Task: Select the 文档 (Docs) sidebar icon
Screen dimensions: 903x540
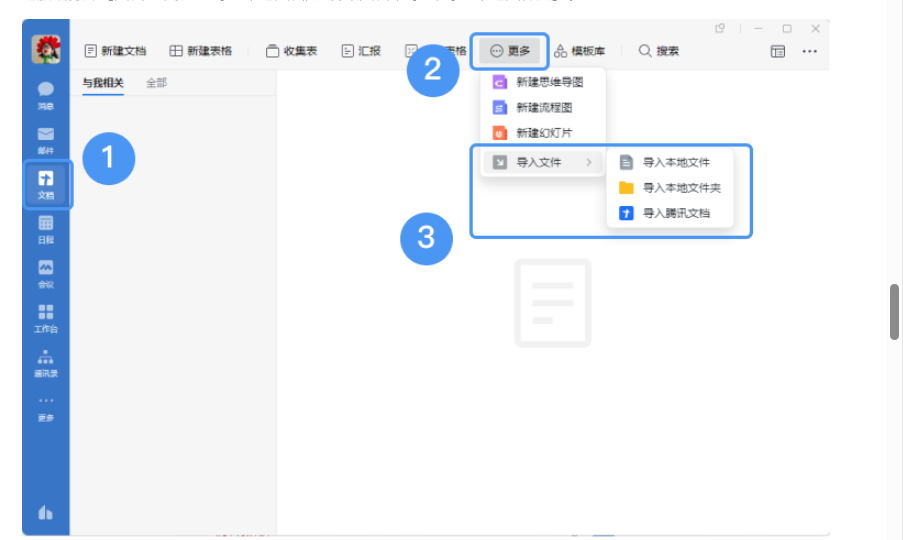Action: 46,184
